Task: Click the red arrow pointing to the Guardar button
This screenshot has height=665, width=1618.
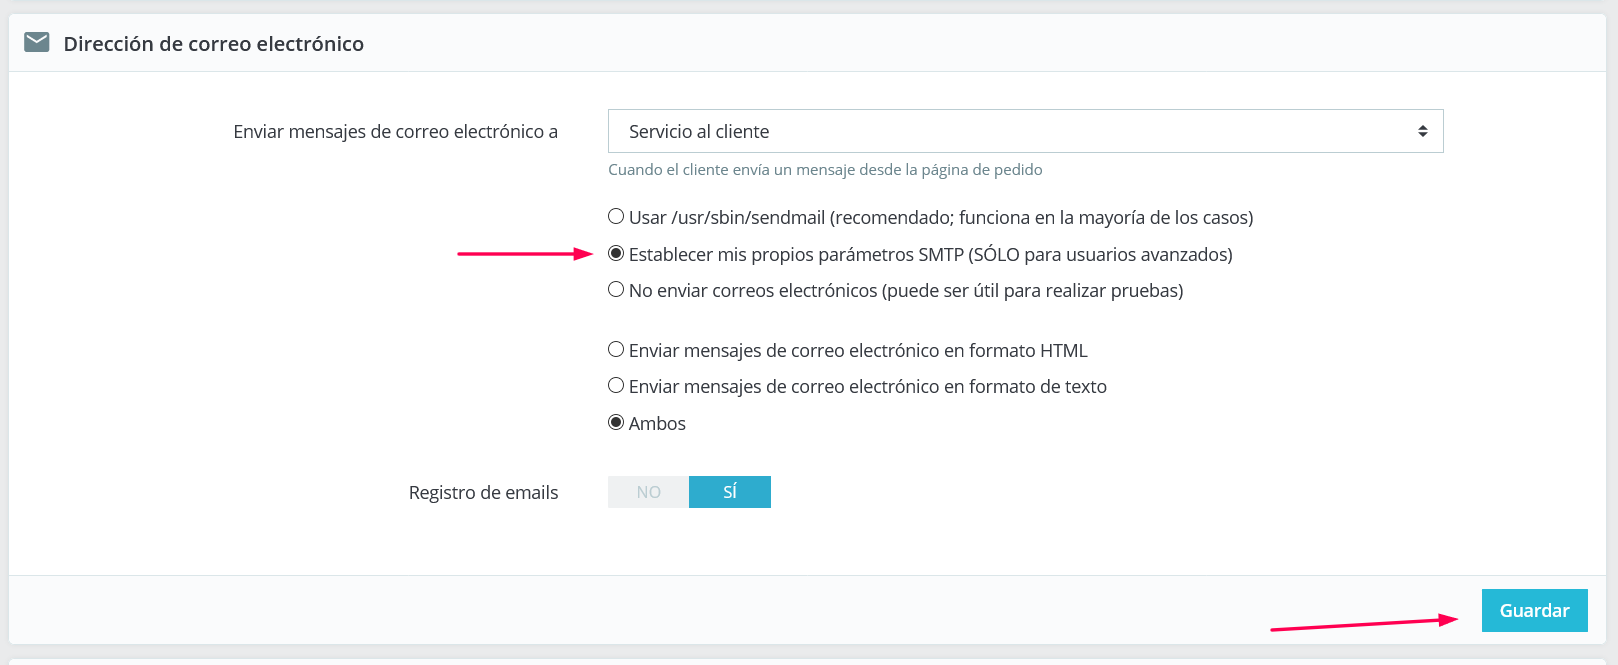Action: click(x=1364, y=624)
